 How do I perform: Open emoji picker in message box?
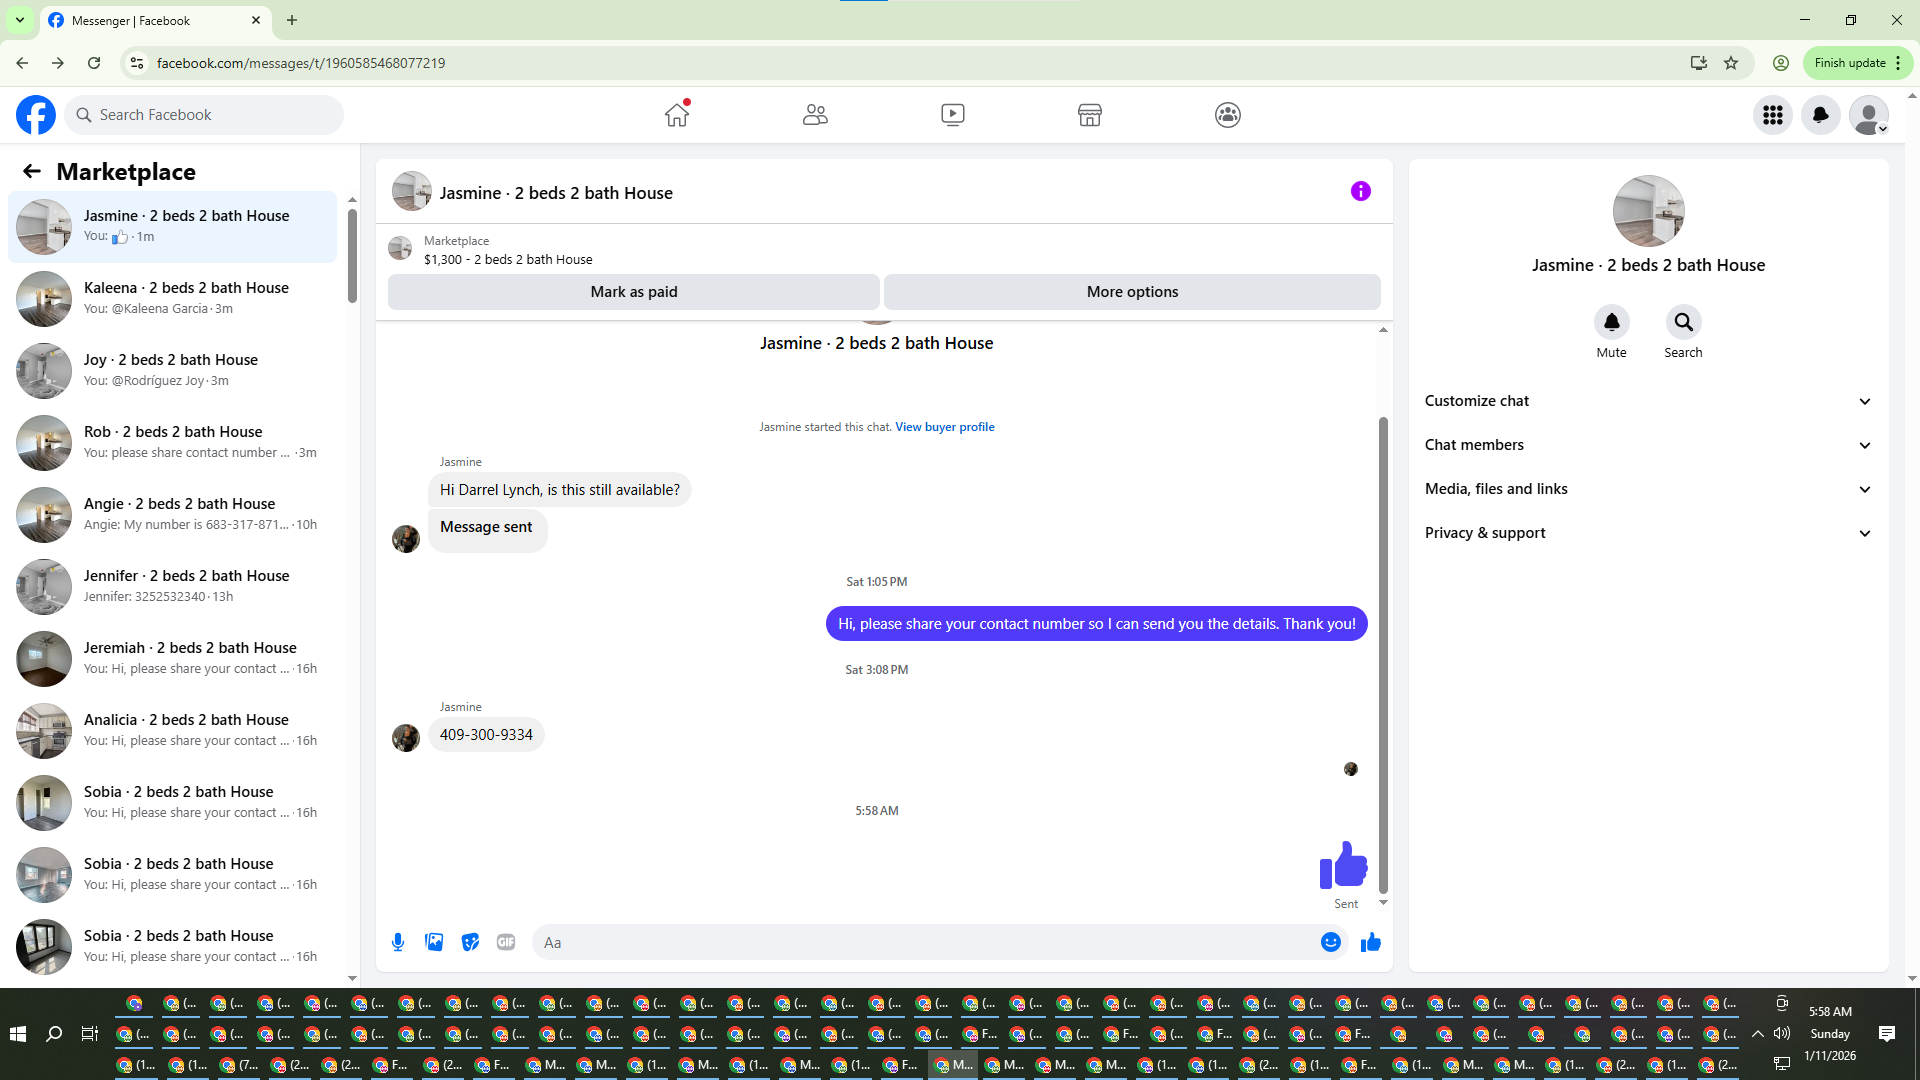(x=1330, y=942)
